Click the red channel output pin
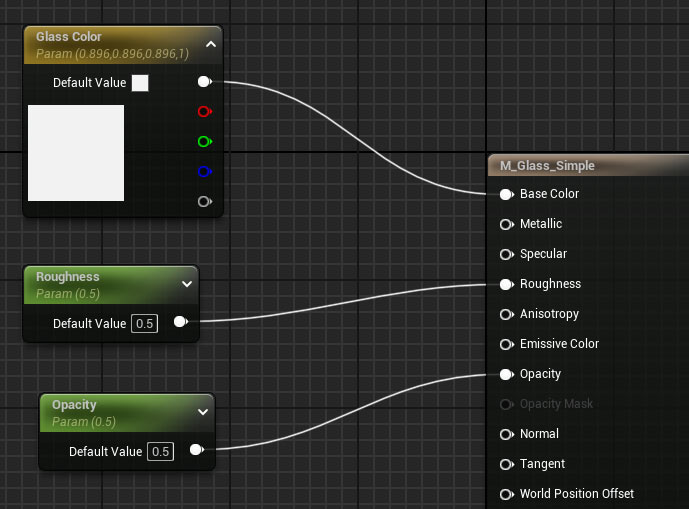Image resolution: width=689 pixels, height=509 pixels. tap(204, 112)
